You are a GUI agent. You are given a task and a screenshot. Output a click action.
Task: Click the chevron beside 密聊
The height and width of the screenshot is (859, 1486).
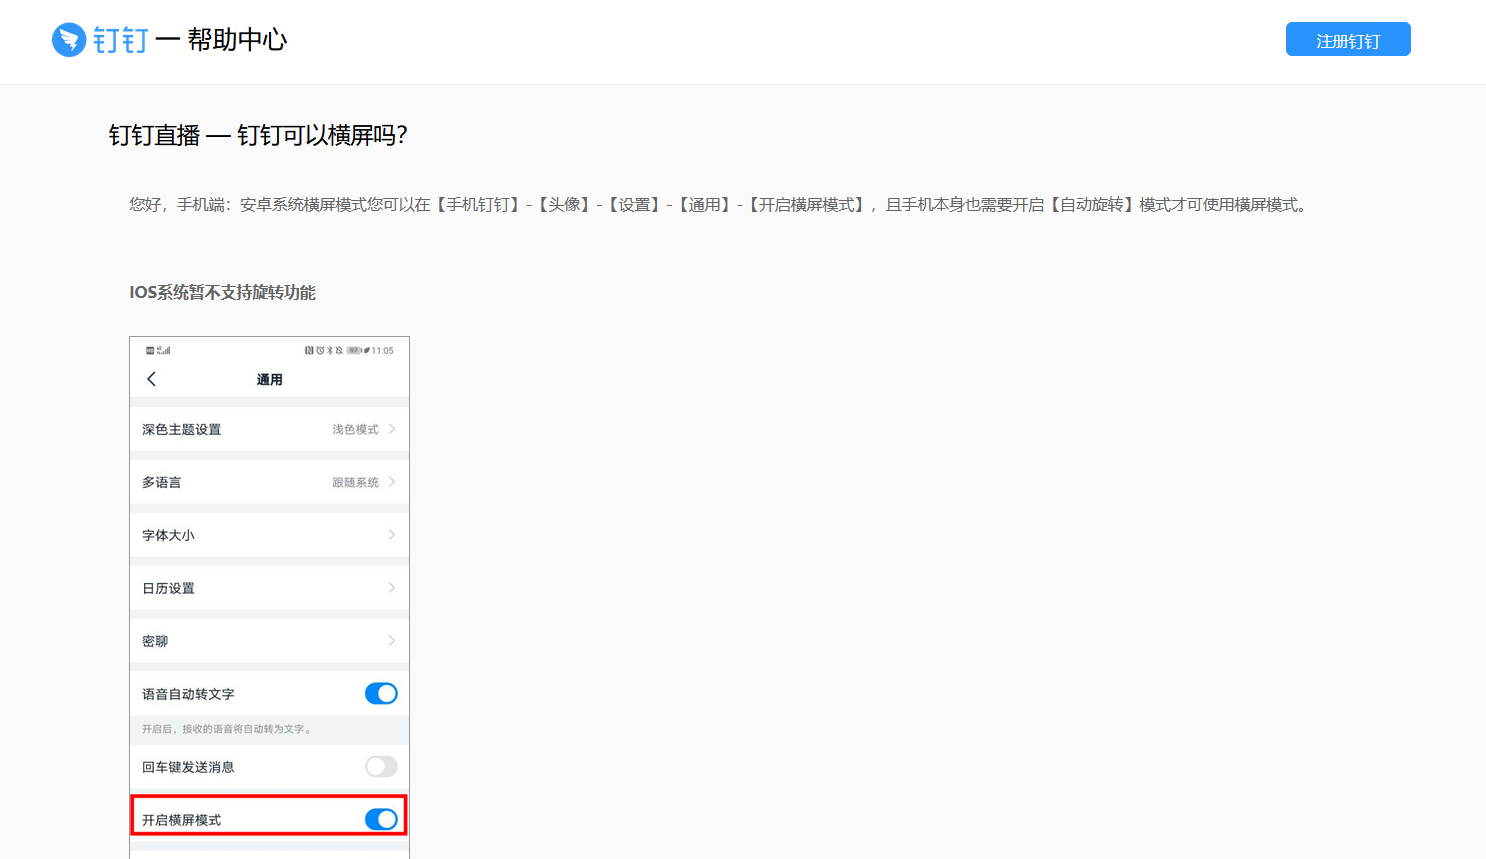(x=392, y=641)
